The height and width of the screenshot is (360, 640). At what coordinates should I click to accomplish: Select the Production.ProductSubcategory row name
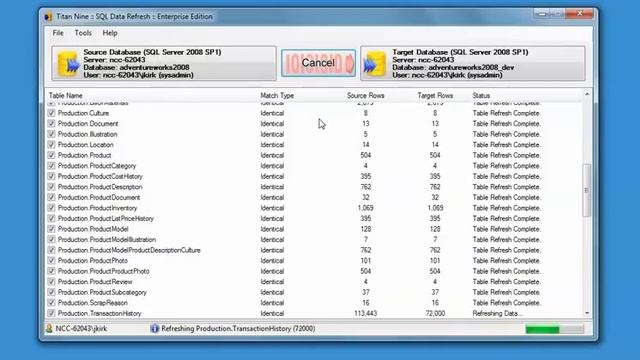pyautogui.click(x=102, y=293)
